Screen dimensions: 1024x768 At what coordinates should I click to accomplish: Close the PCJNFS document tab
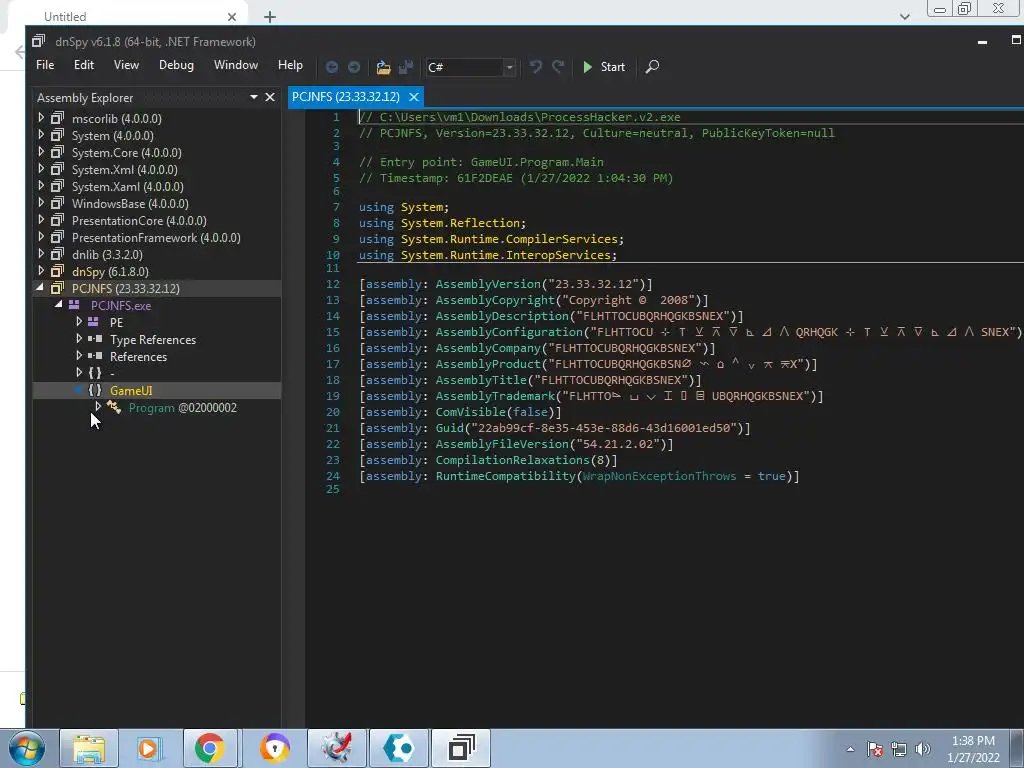(x=413, y=97)
